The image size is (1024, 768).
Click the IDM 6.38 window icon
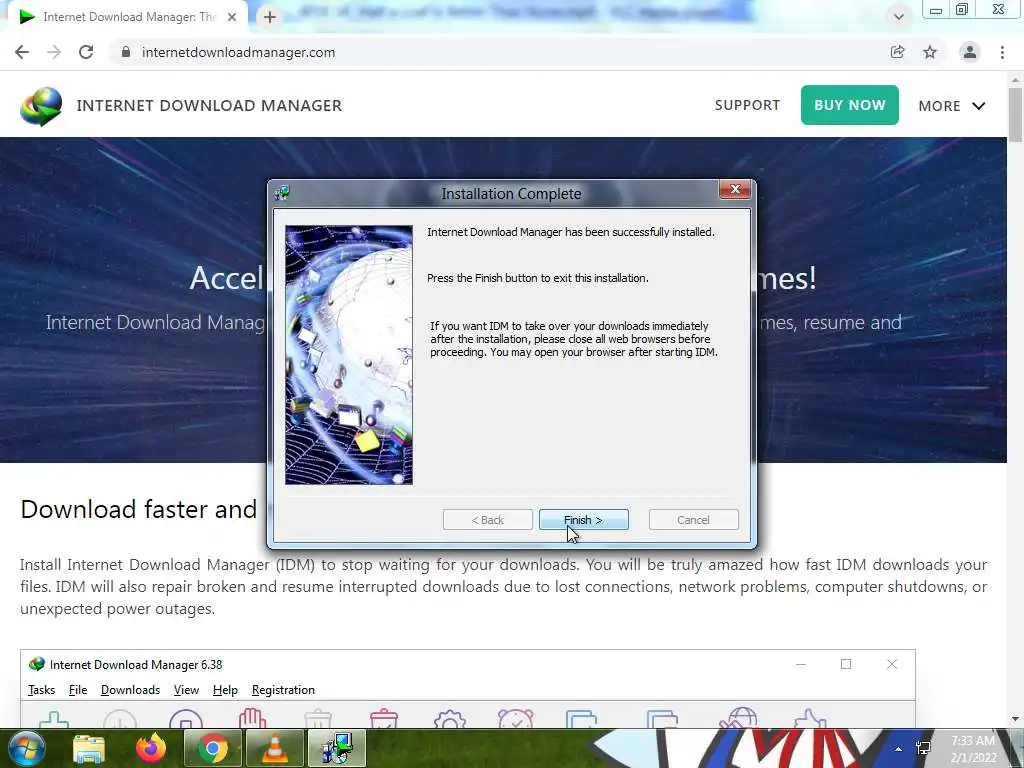(x=37, y=664)
